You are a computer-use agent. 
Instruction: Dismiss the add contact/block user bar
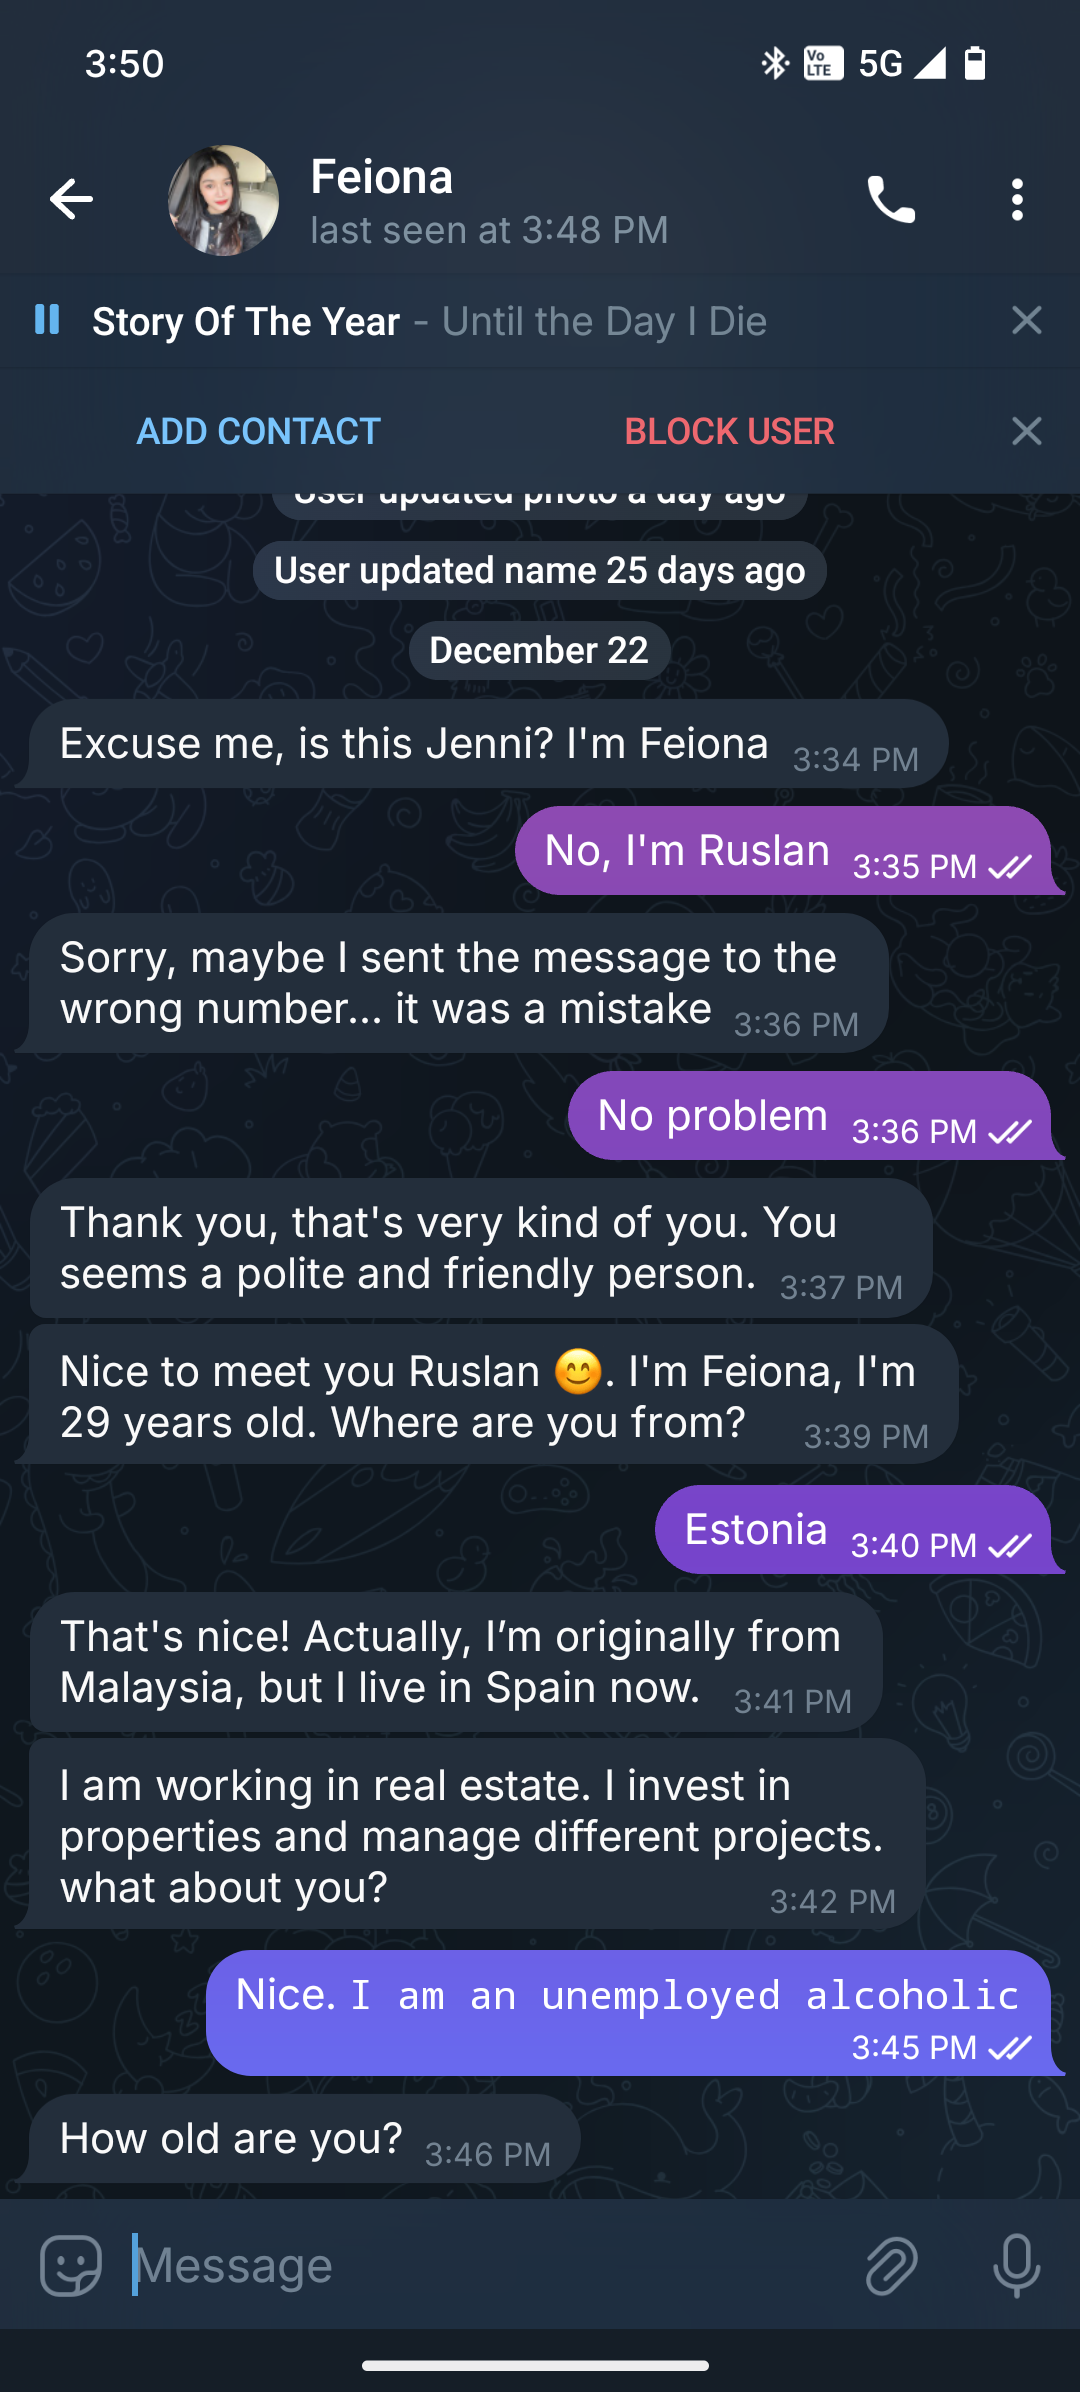click(x=1026, y=431)
